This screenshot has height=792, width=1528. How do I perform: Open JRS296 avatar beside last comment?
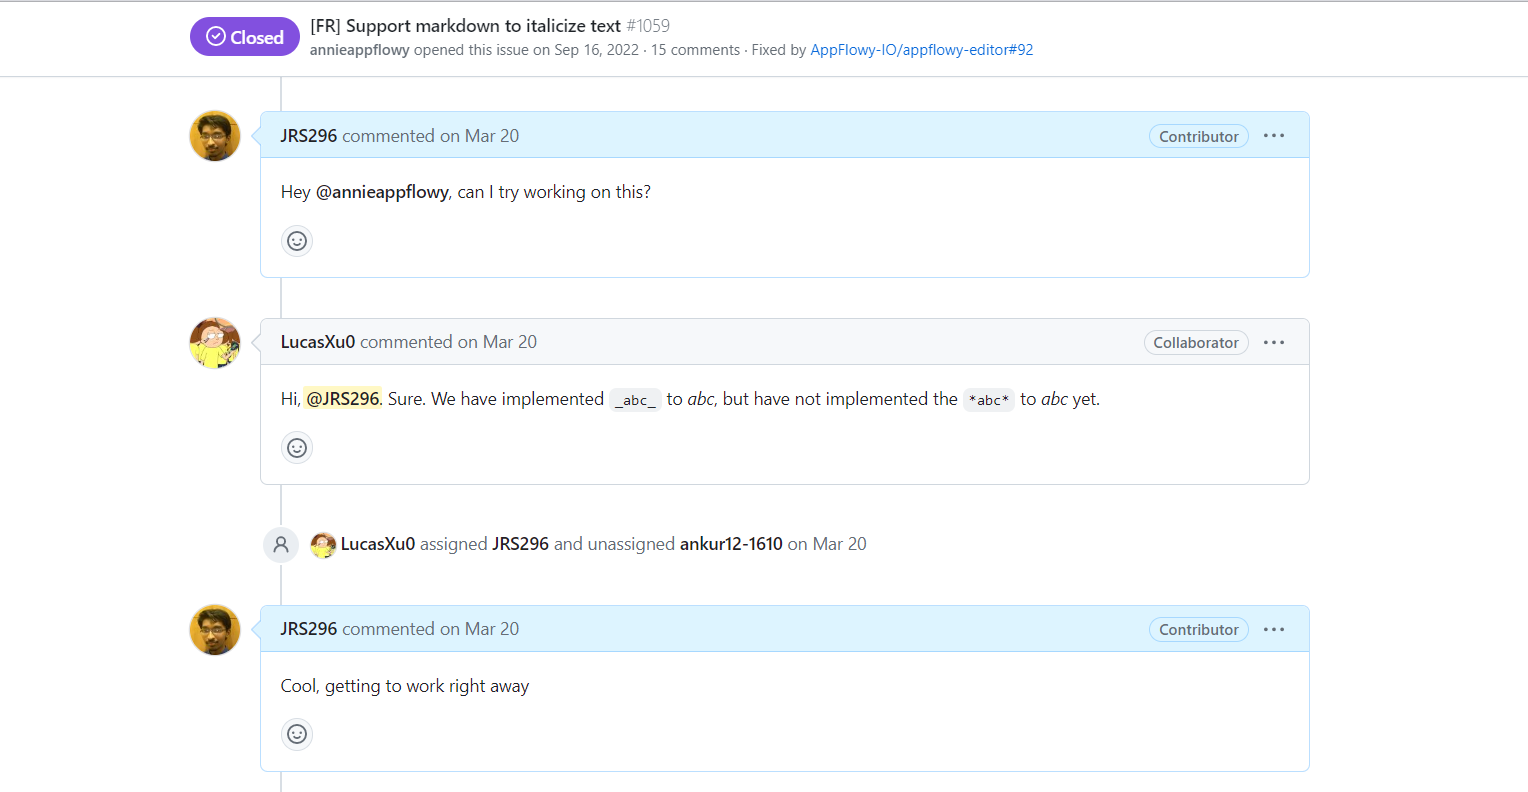pyautogui.click(x=215, y=630)
